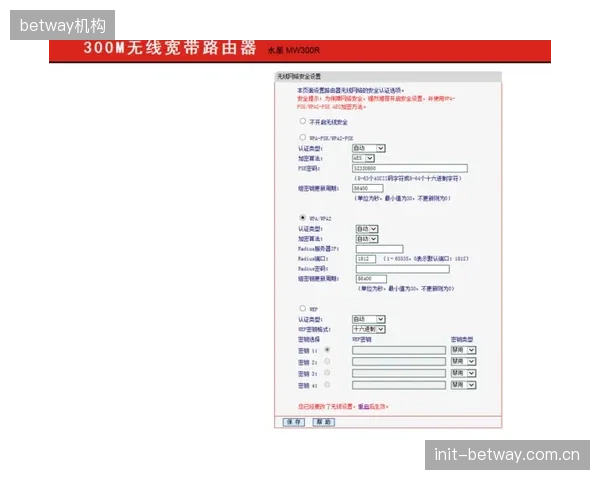Click the 300M无线宽带路由器 header text
Image resolution: width=600 pixels, height=480 pixels.
click(170, 48)
